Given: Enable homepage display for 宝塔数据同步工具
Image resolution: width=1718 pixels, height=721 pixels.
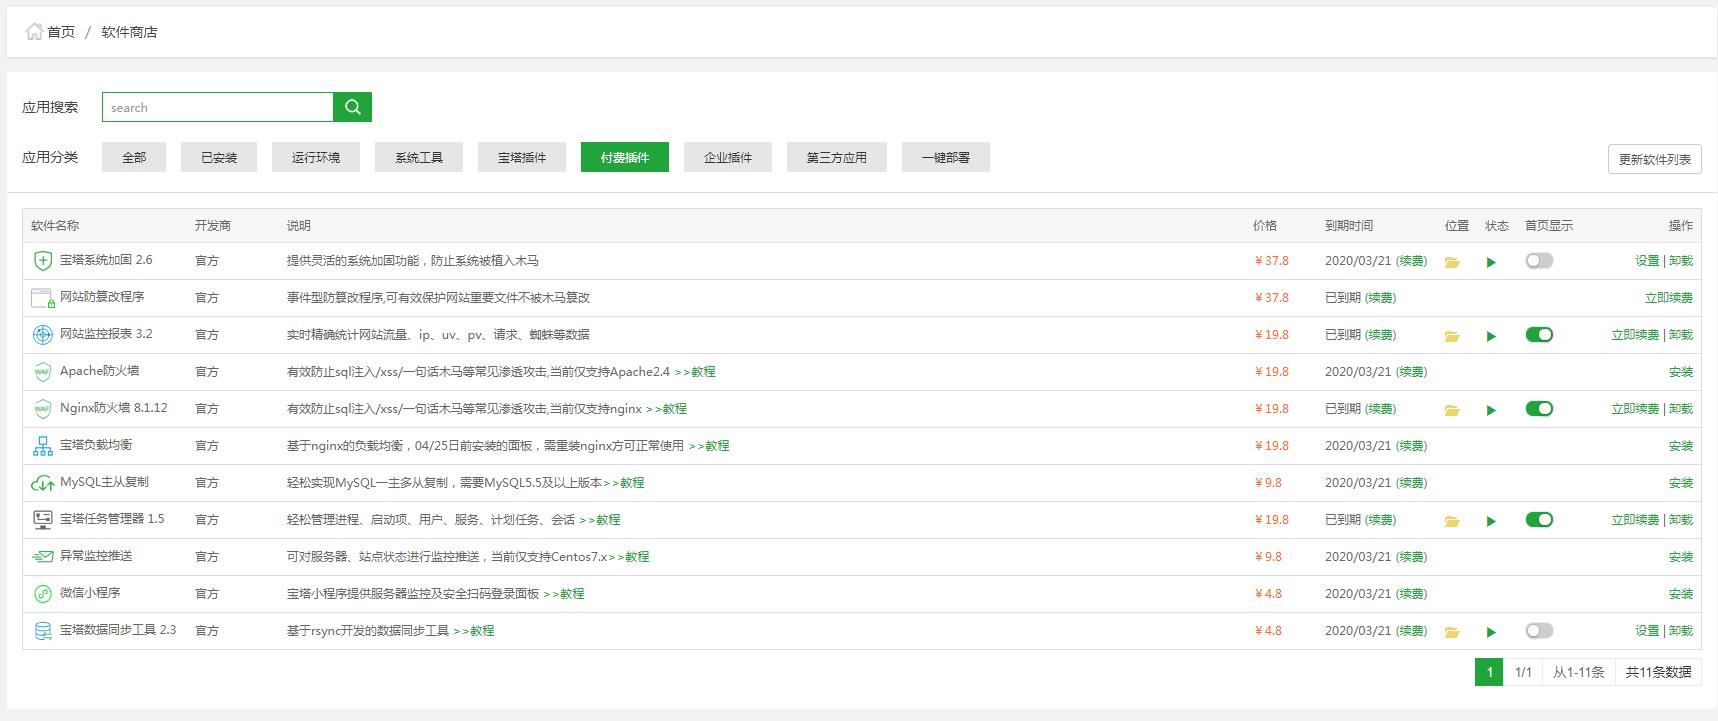Looking at the screenshot, I should point(1539,630).
